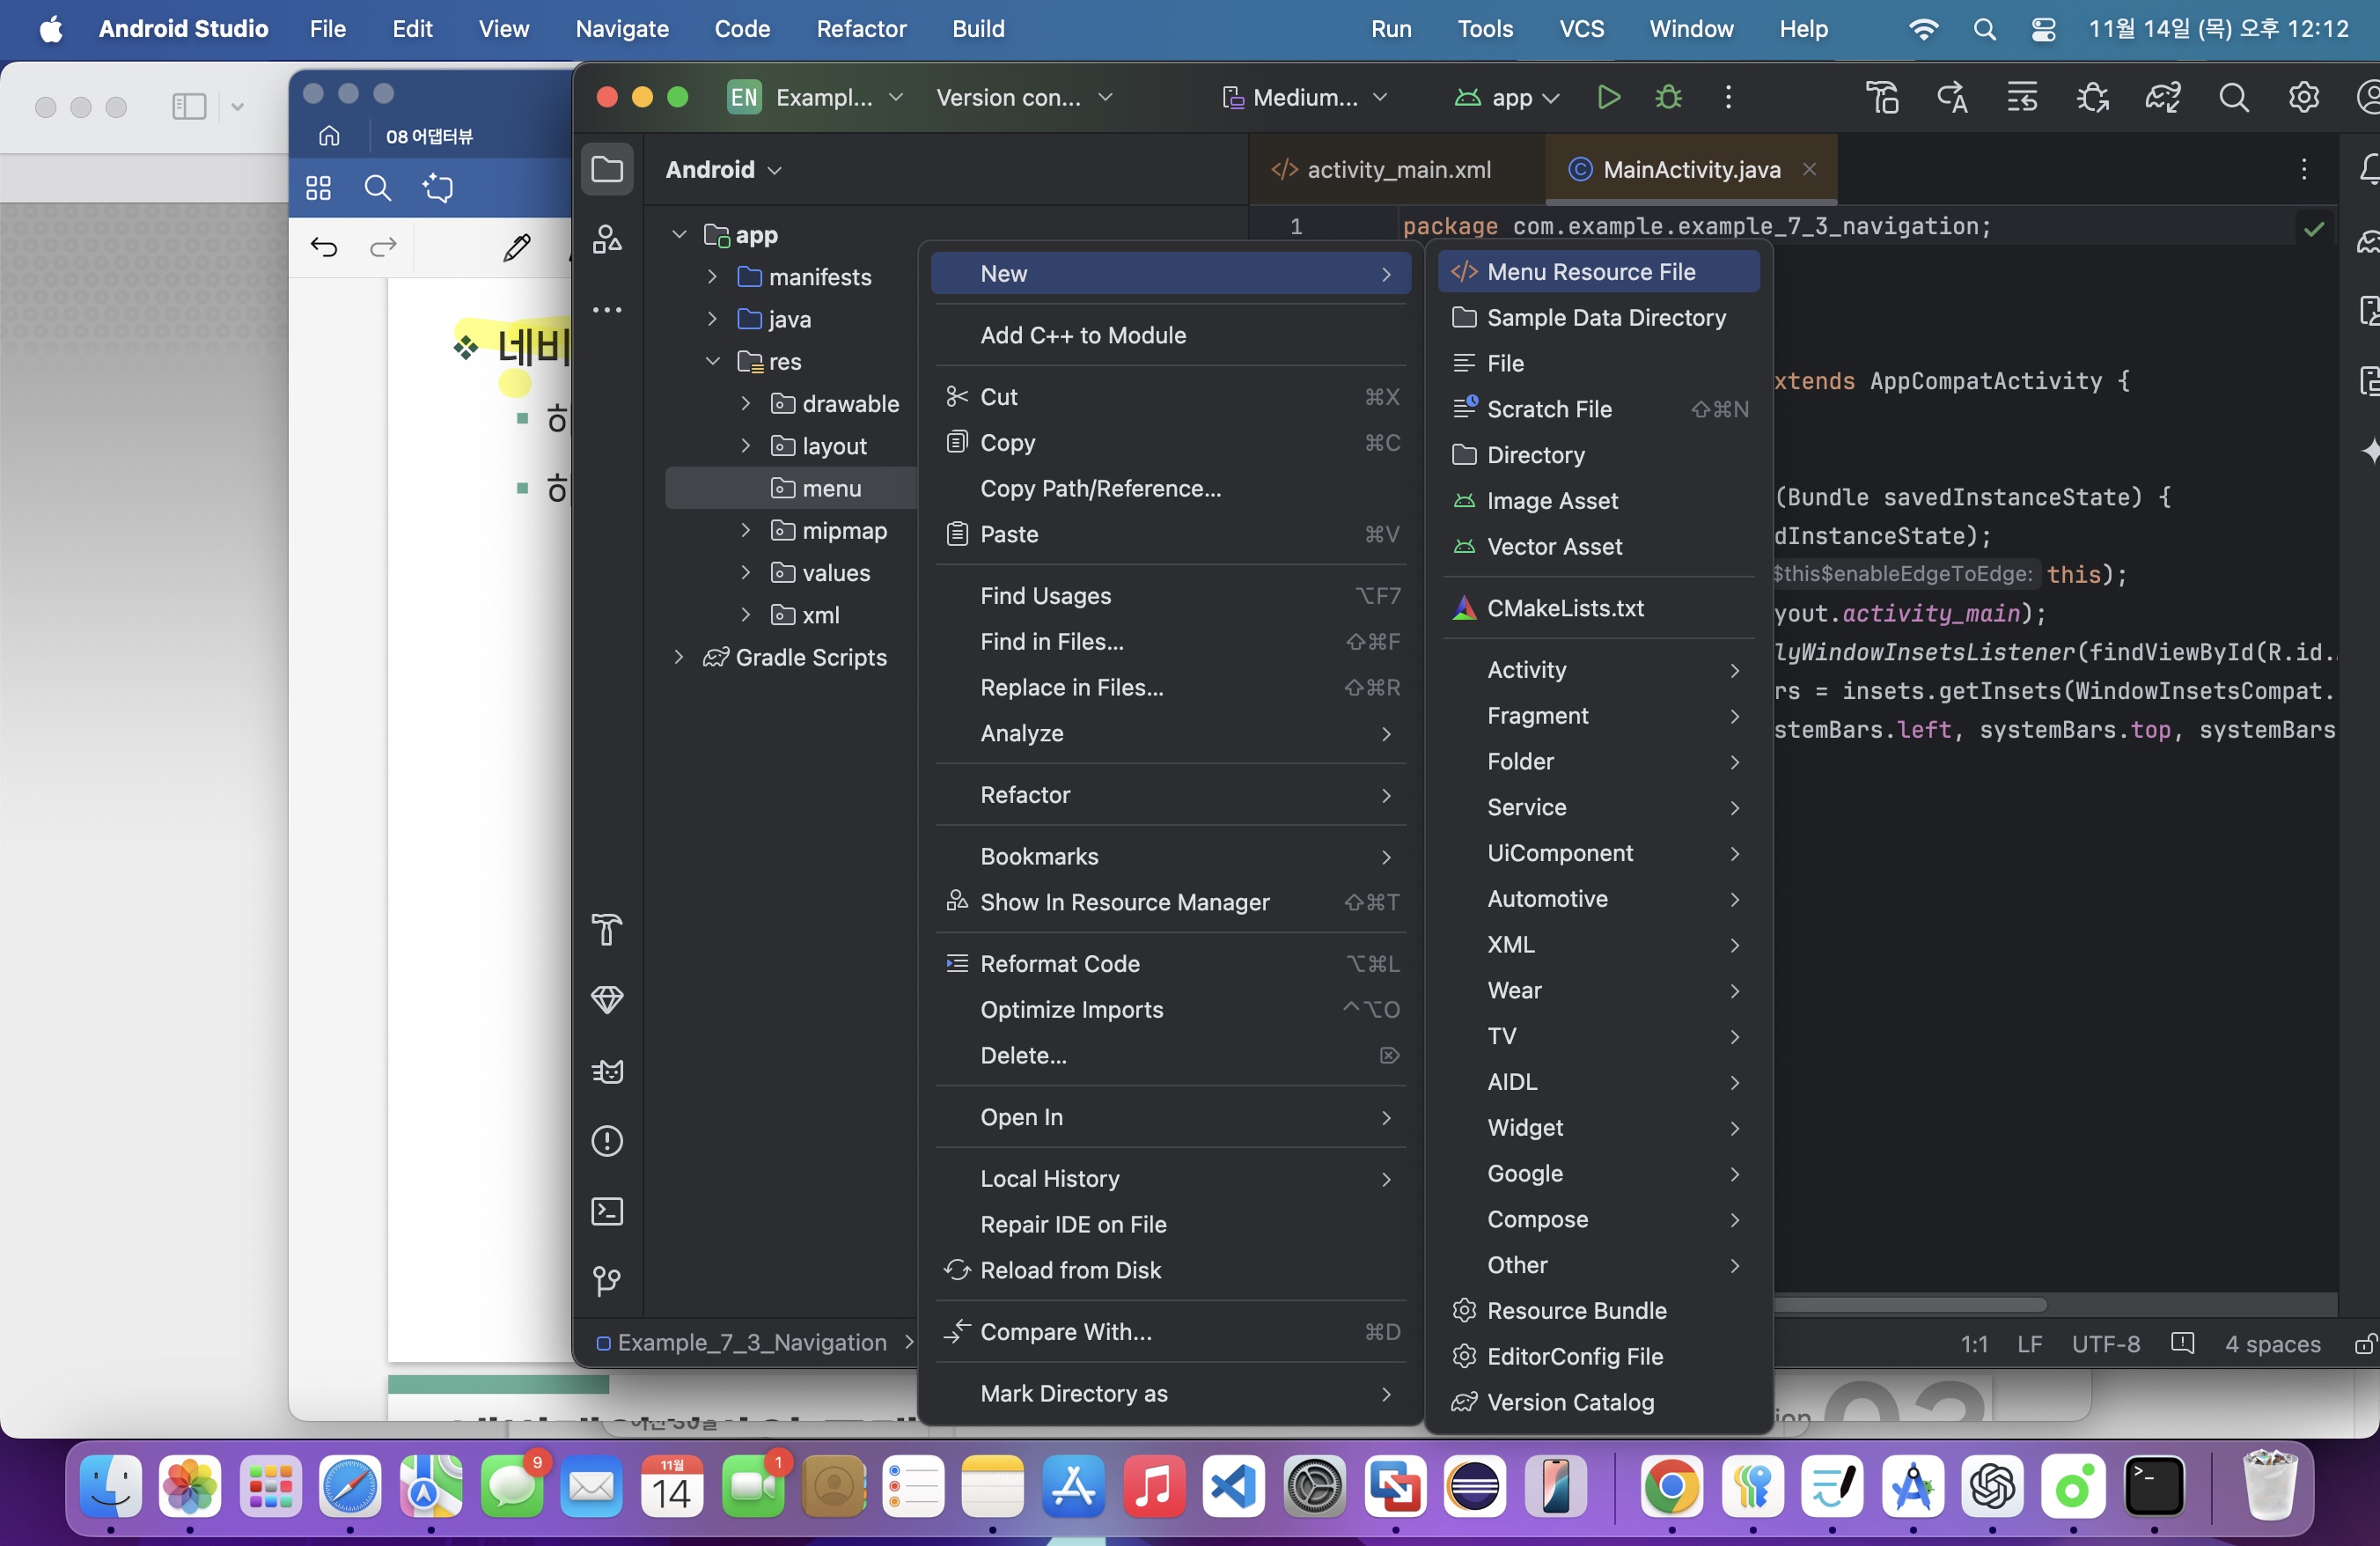
Task: Click the Debug app bug icon
Action: point(1668,97)
